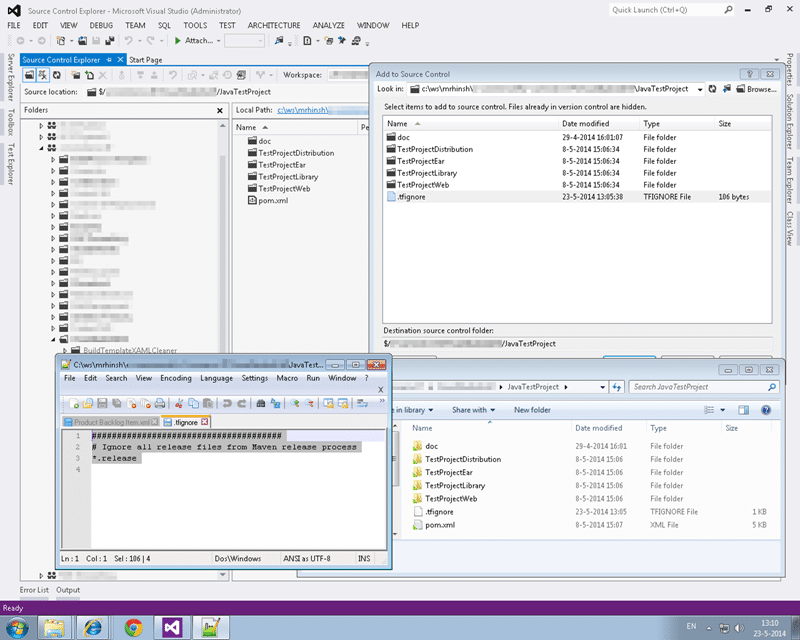The height and width of the screenshot is (640, 800).
Task: Click New folder in Windows Explorer
Action: (532, 410)
